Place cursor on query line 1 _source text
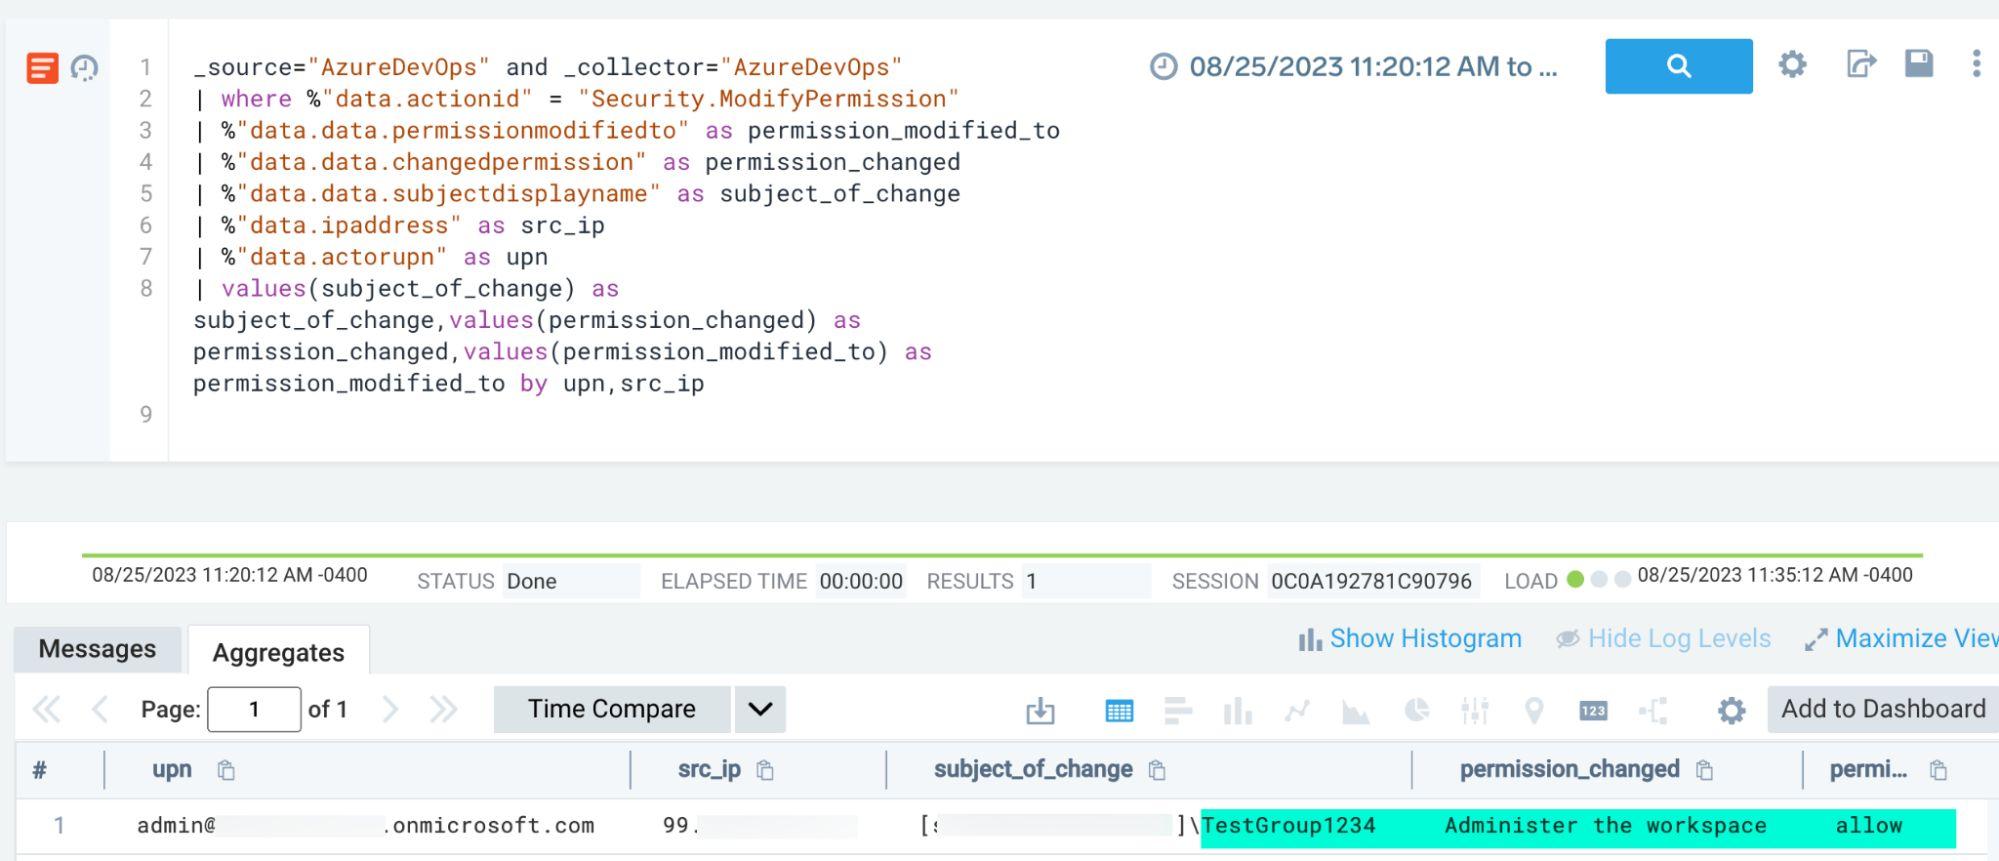 click(548, 67)
